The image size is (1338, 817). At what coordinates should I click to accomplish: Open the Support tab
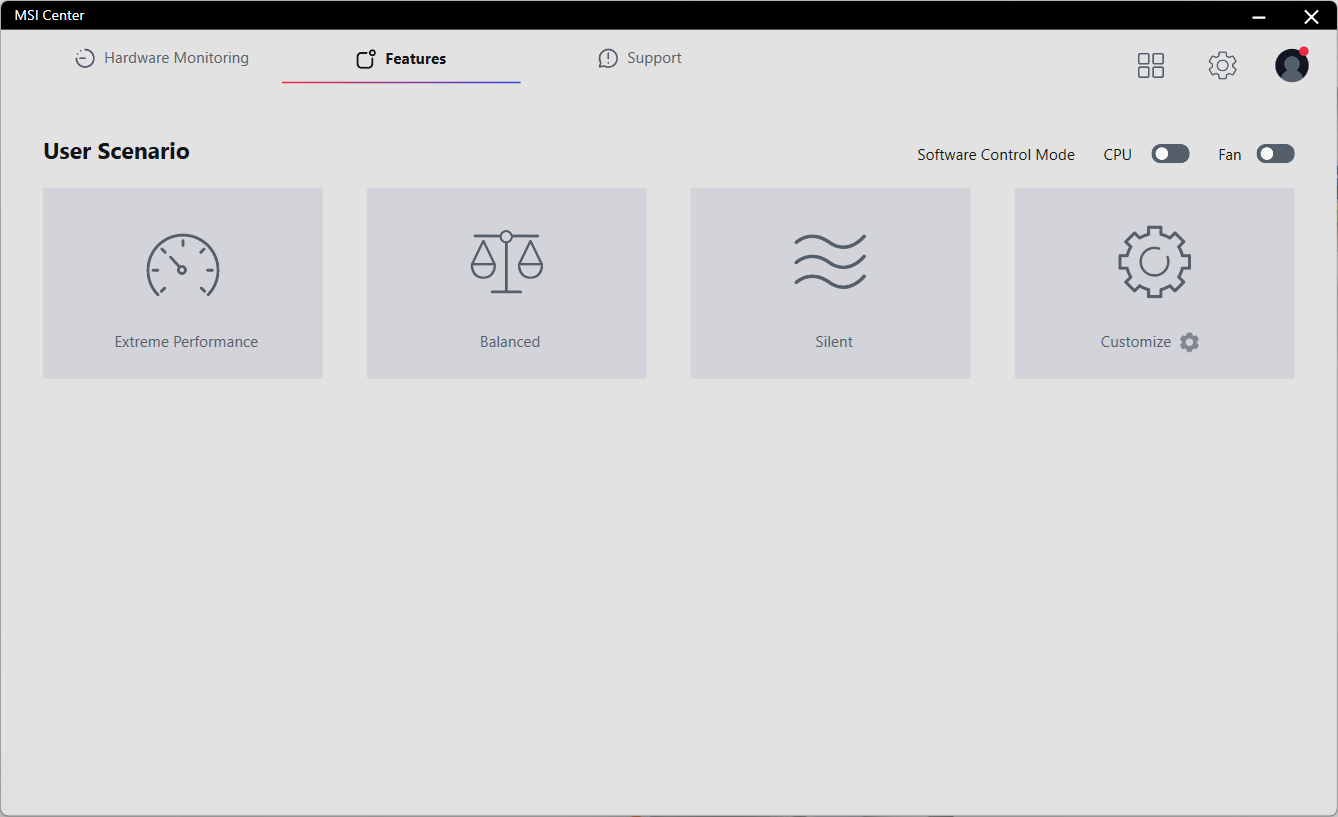pyautogui.click(x=640, y=58)
